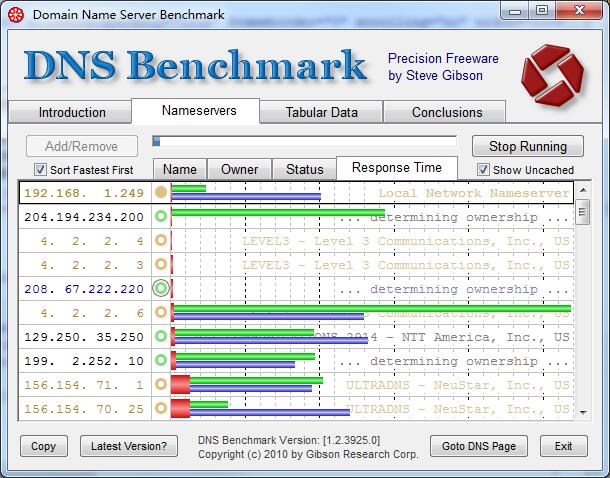Switch to the Tabular Data tab
The height and width of the screenshot is (478, 610).
pos(321,112)
